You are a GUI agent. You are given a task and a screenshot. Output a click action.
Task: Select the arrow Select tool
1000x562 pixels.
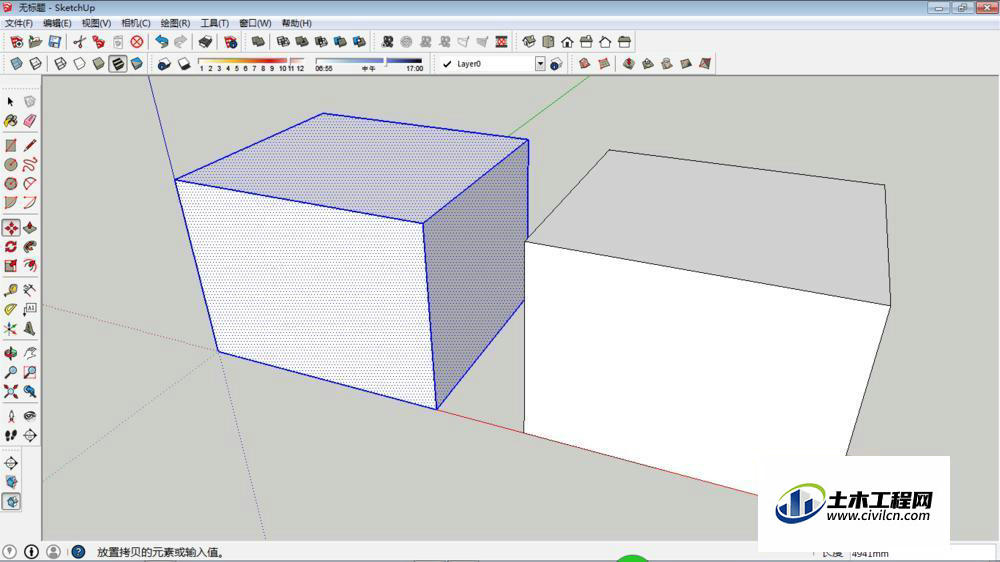coord(10,101)
